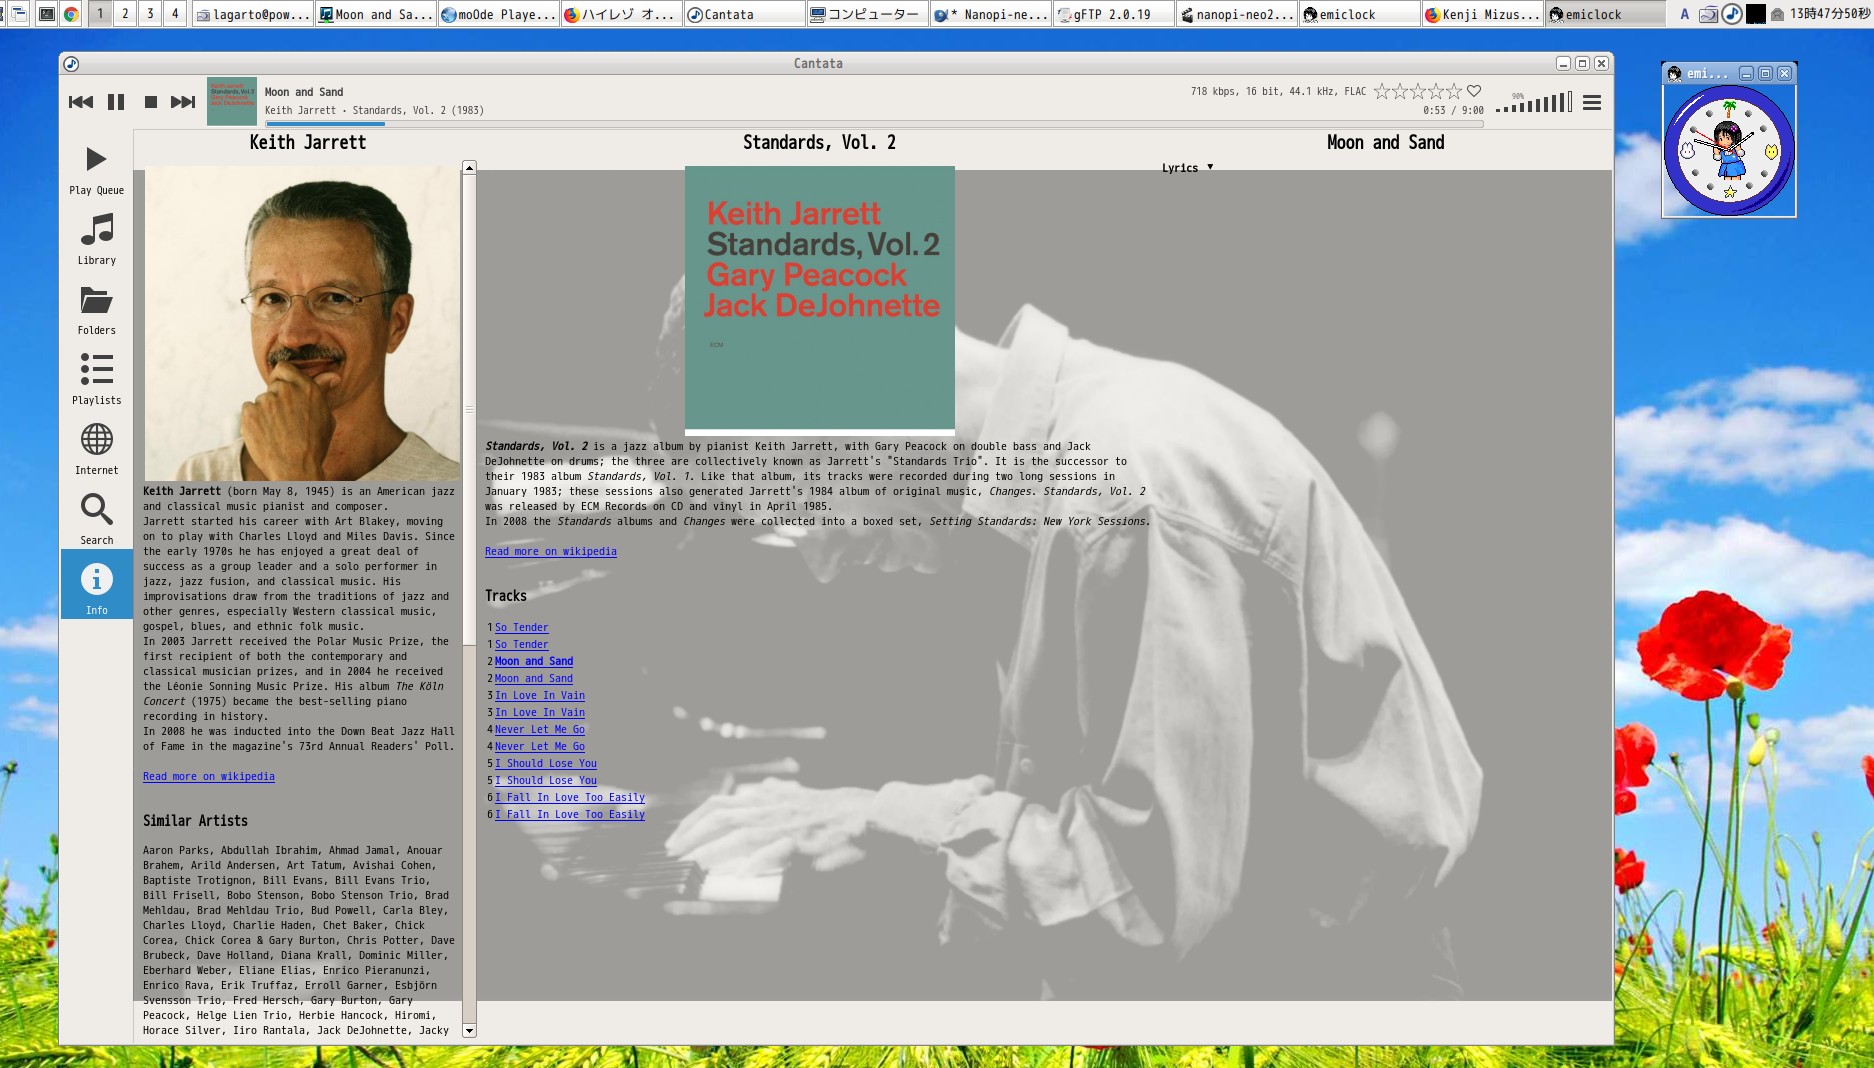Open the hamburger main menu
1874x1068 pixels.
(x=1592, y=102)
